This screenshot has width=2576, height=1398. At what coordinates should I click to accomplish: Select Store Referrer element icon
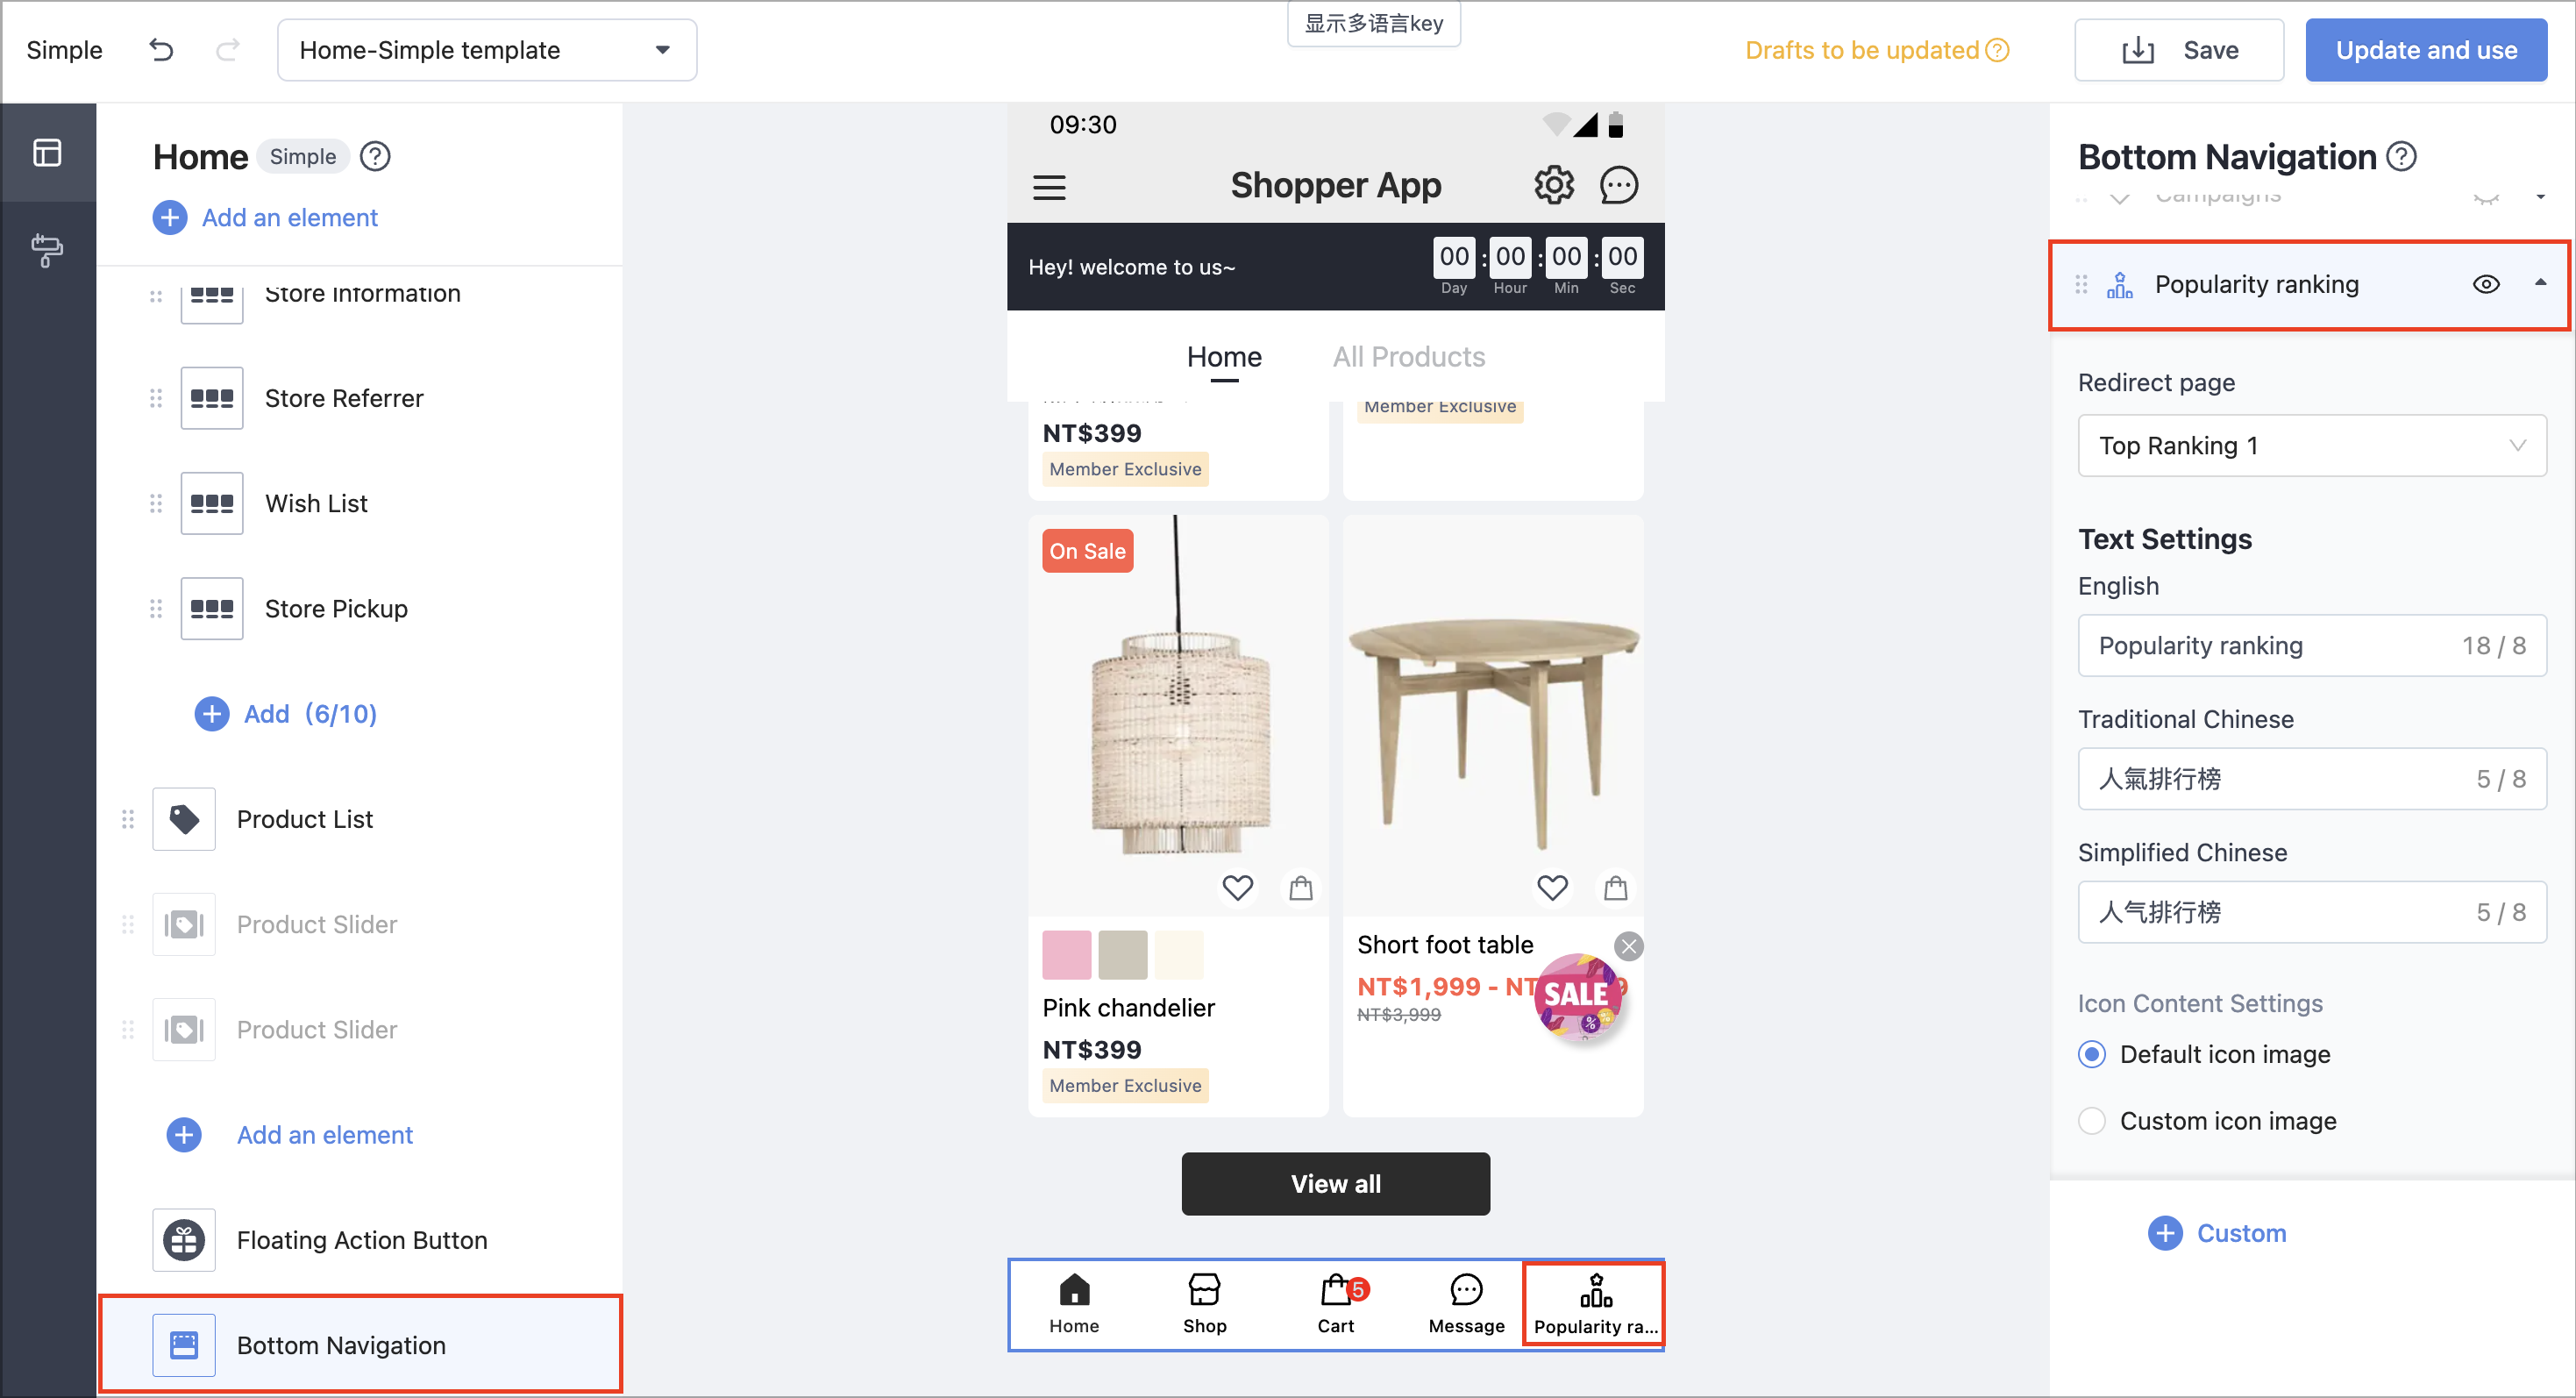click(212, 398)
